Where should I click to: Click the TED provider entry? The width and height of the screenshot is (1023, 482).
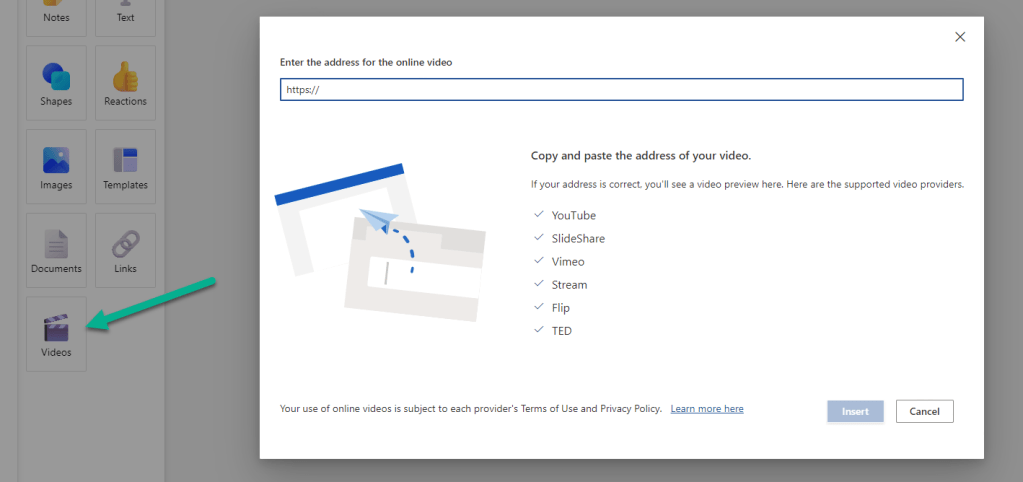(x=561, y=331)
